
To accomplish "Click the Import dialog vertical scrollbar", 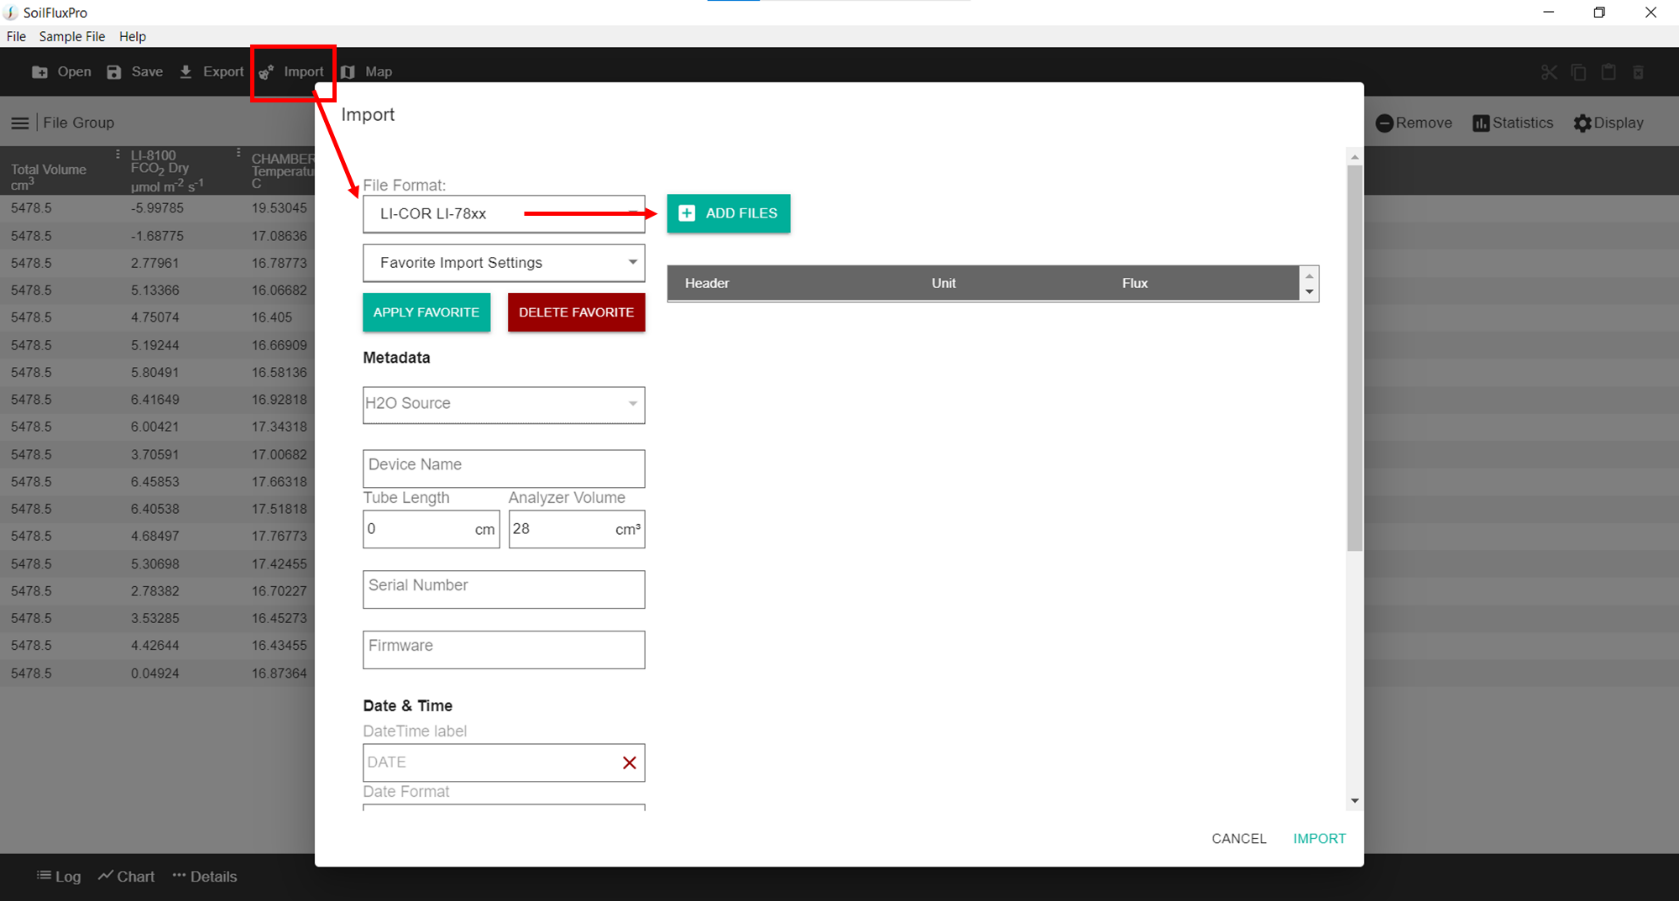I will point(1354,358).
